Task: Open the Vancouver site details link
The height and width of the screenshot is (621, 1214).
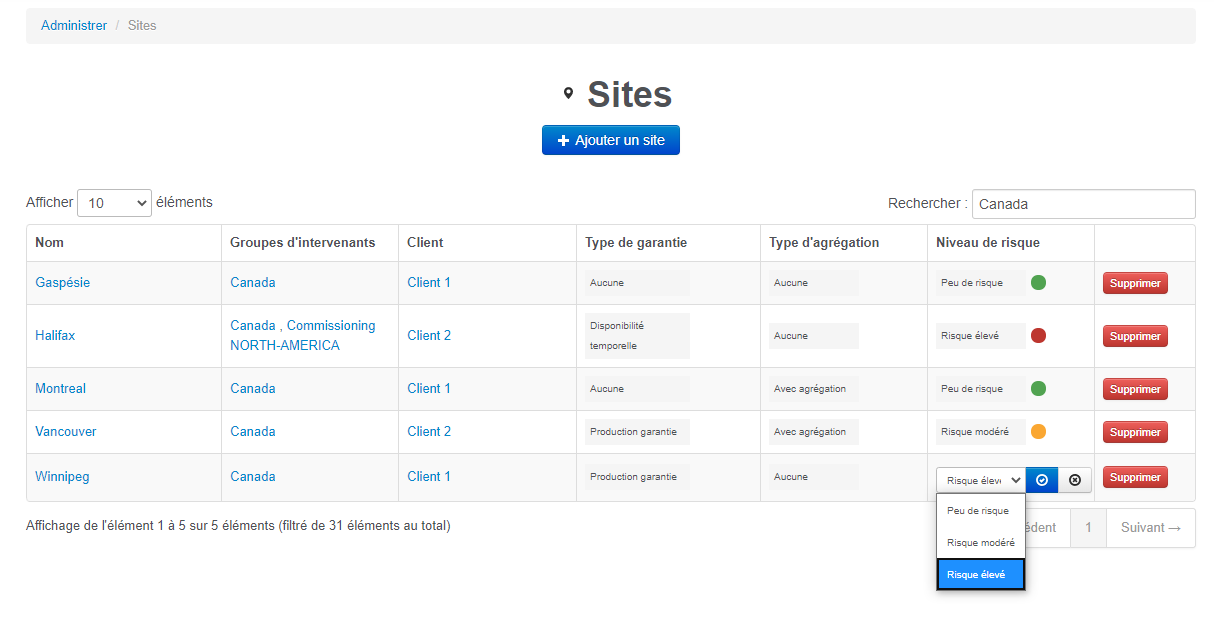Action: pos(65,431)
